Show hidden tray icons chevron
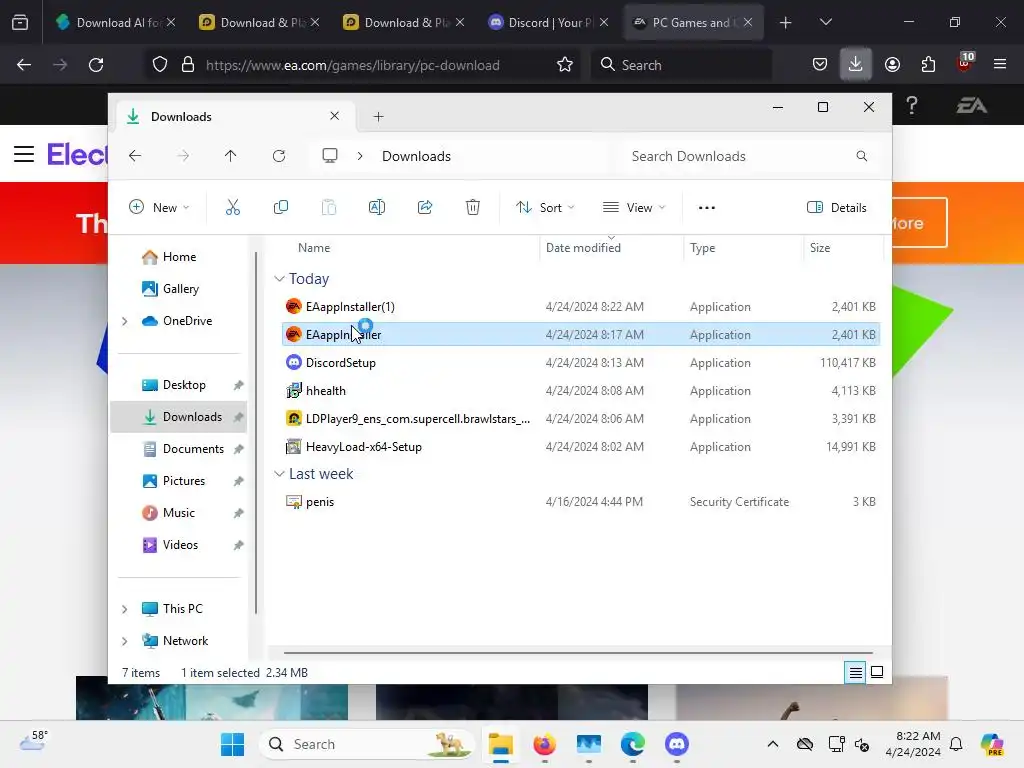Screen dimensions: 1024x768 (773, 744)
